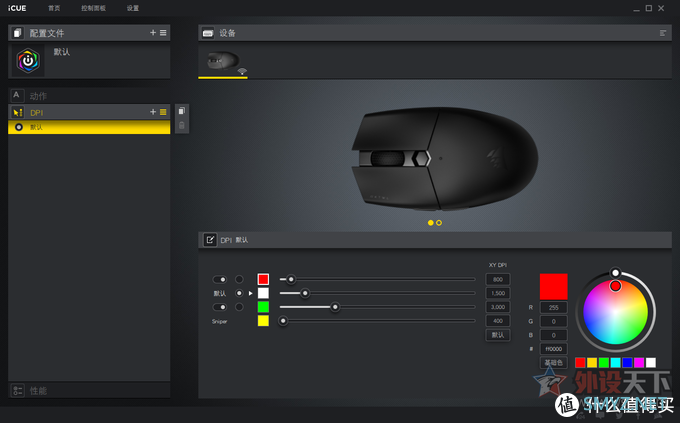Show the first mouse view dot
Viewport: 680px width, 423px height.
(431, 223)
